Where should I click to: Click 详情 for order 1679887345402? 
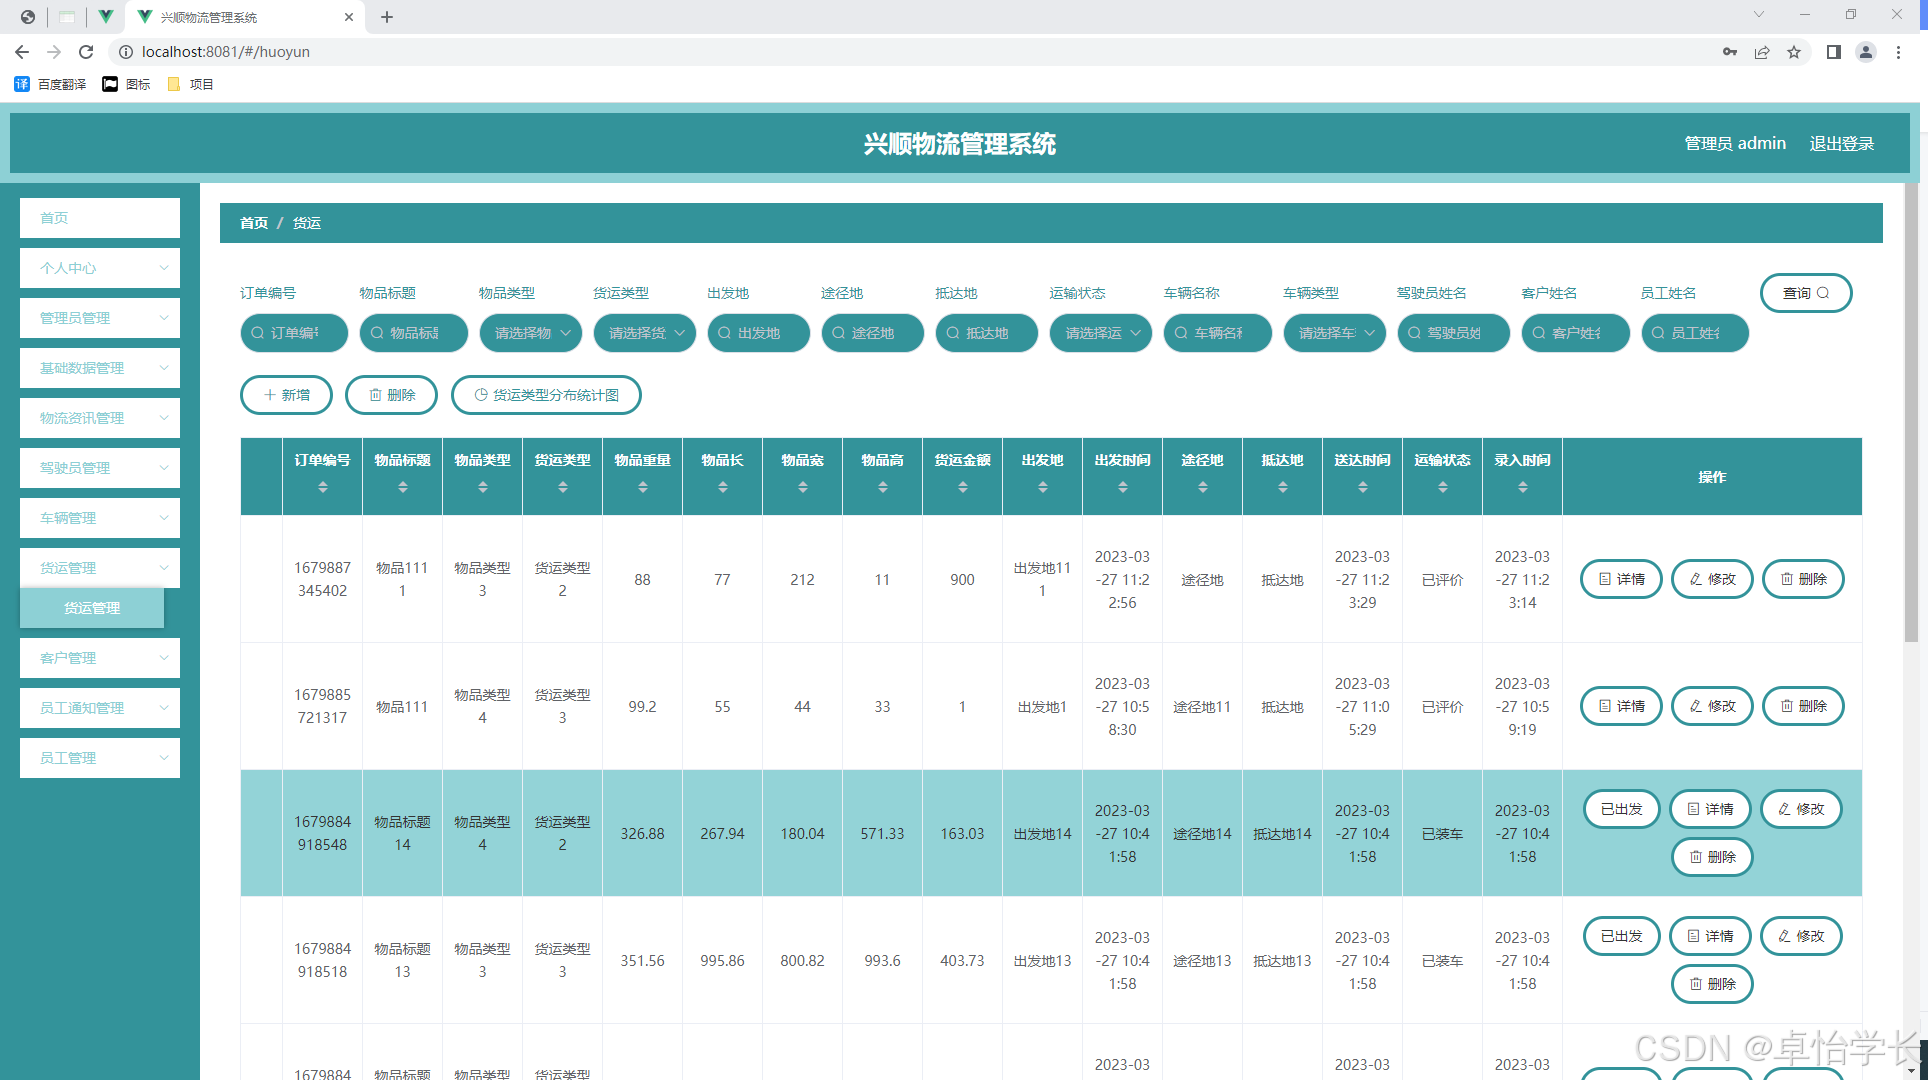tap(1620, 579)
